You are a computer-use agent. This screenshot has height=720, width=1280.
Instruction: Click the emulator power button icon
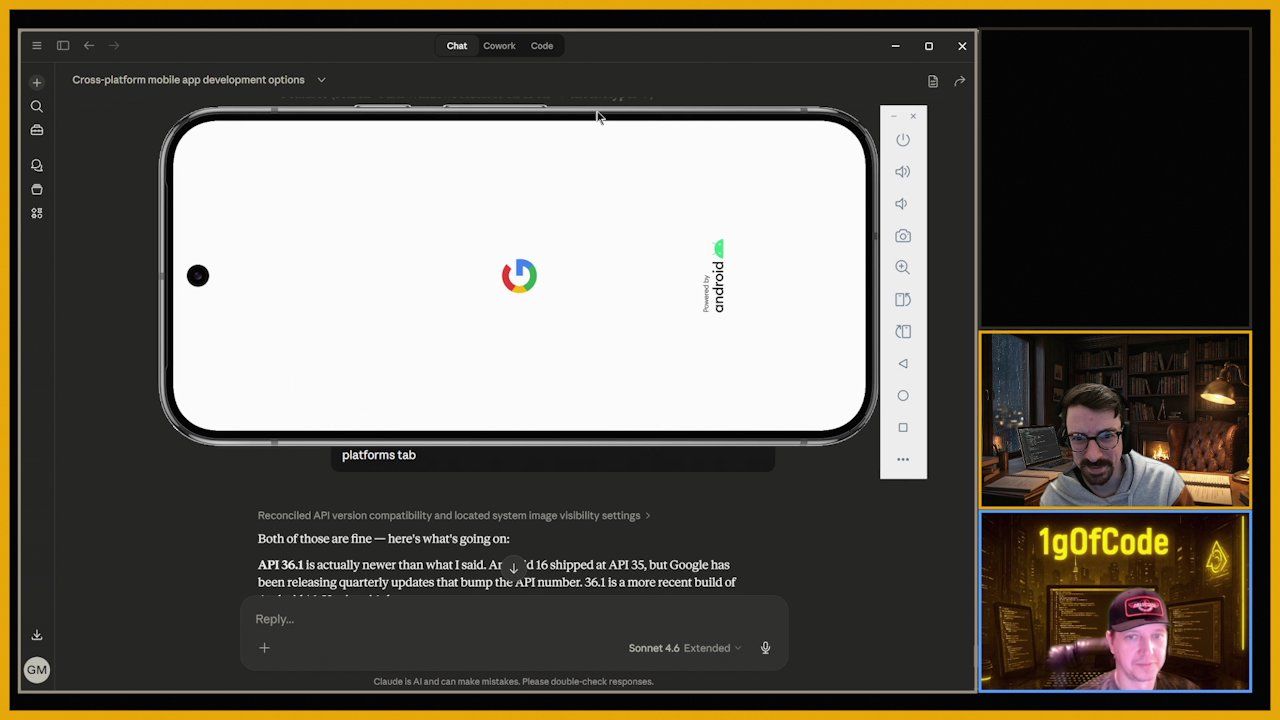pyautogui.click(x=903, y=140)
